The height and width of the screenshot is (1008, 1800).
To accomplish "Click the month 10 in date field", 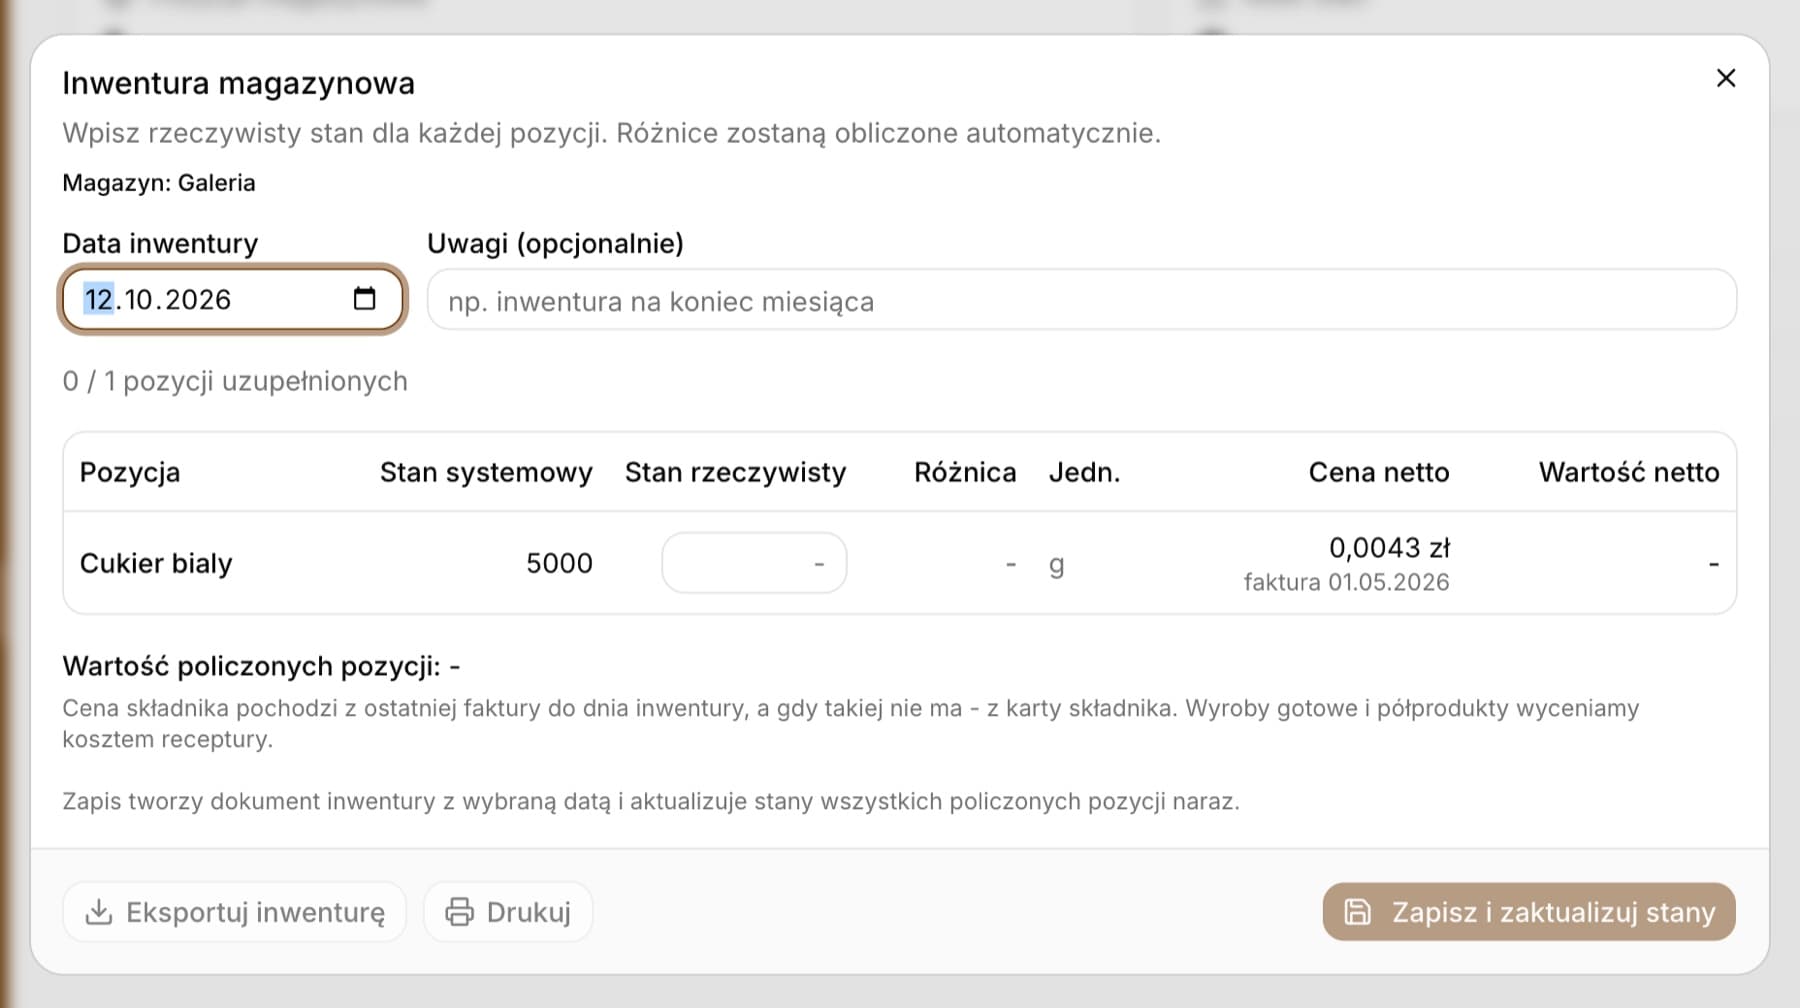I will [140, 299].
